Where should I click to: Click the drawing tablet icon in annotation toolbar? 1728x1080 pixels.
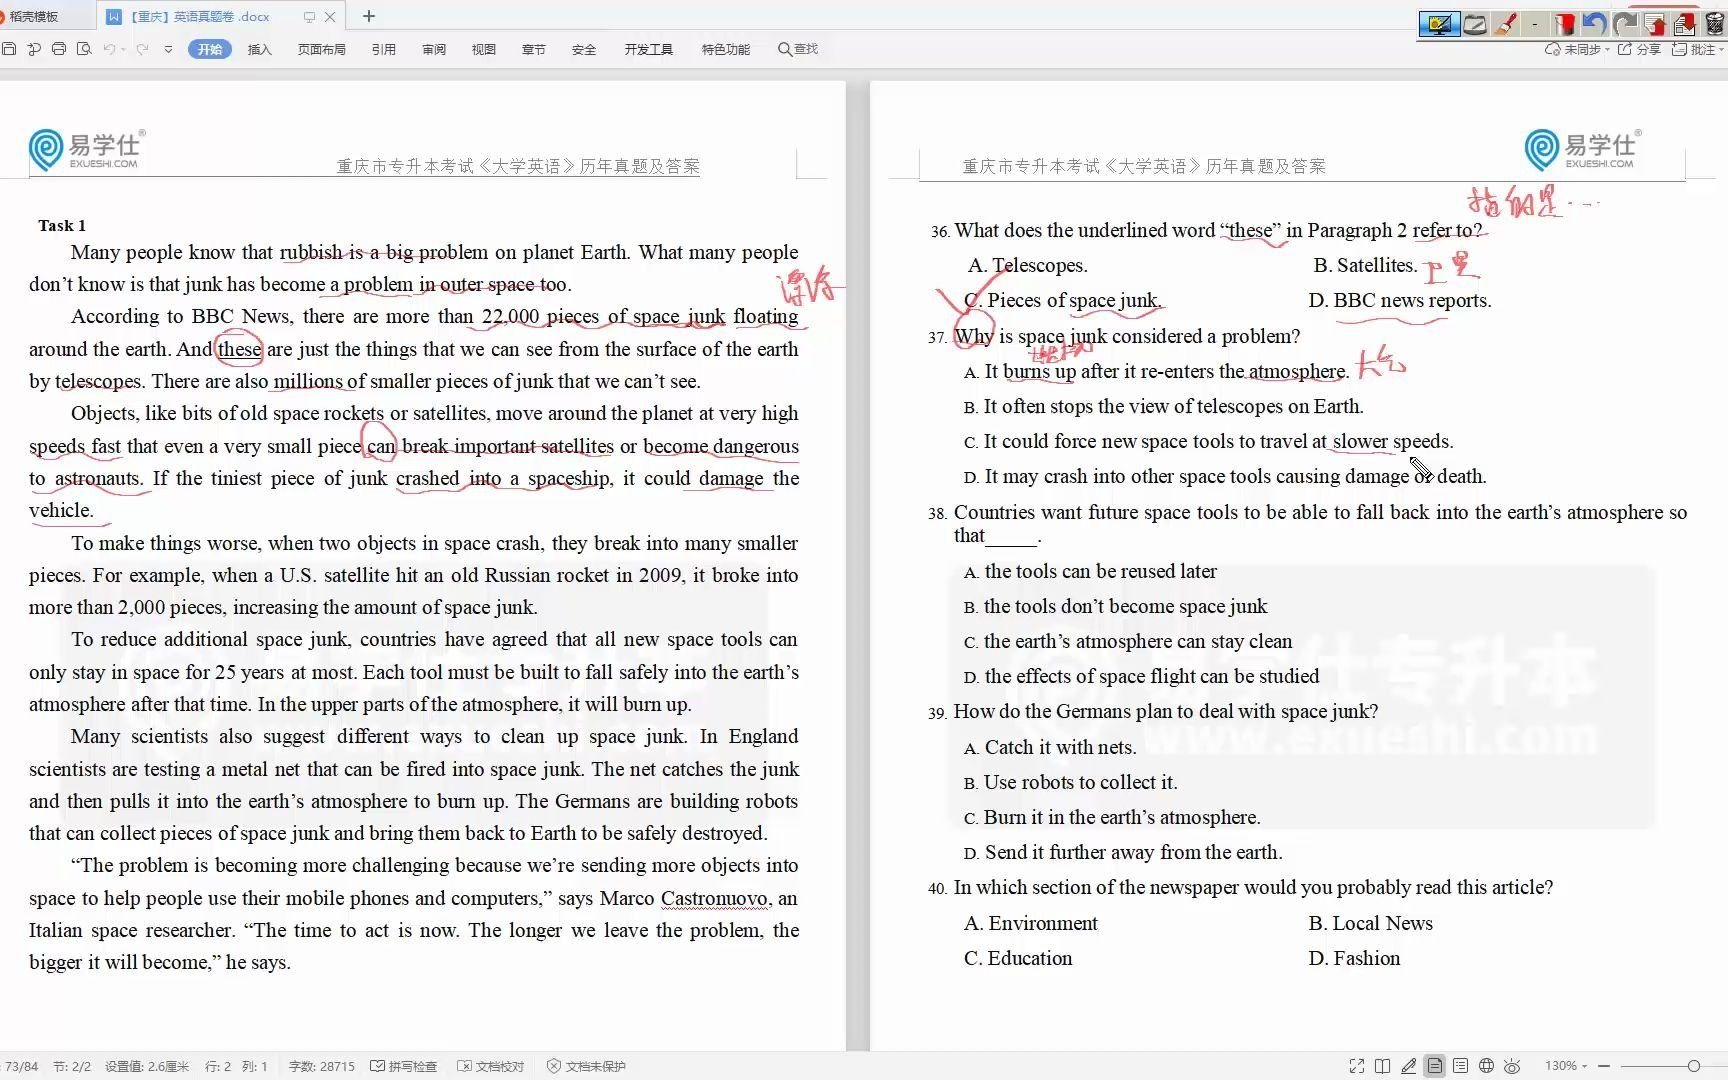click(1475, 24)
